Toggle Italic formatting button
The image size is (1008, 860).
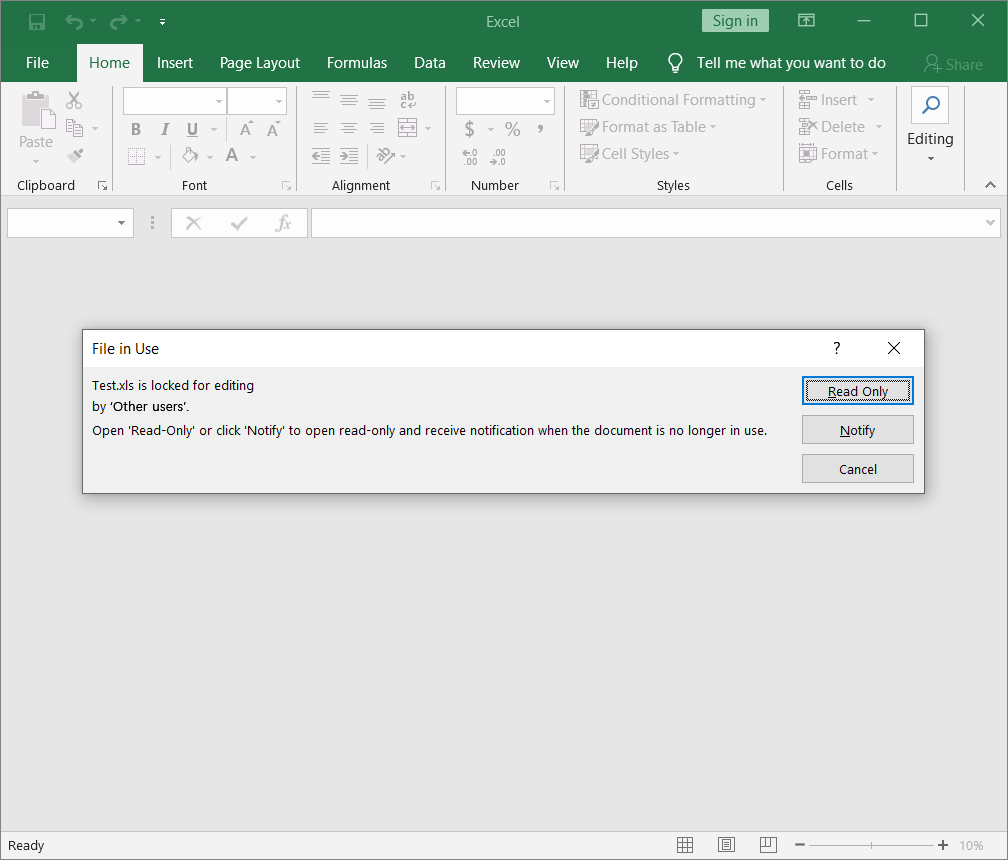click(164, 129)
